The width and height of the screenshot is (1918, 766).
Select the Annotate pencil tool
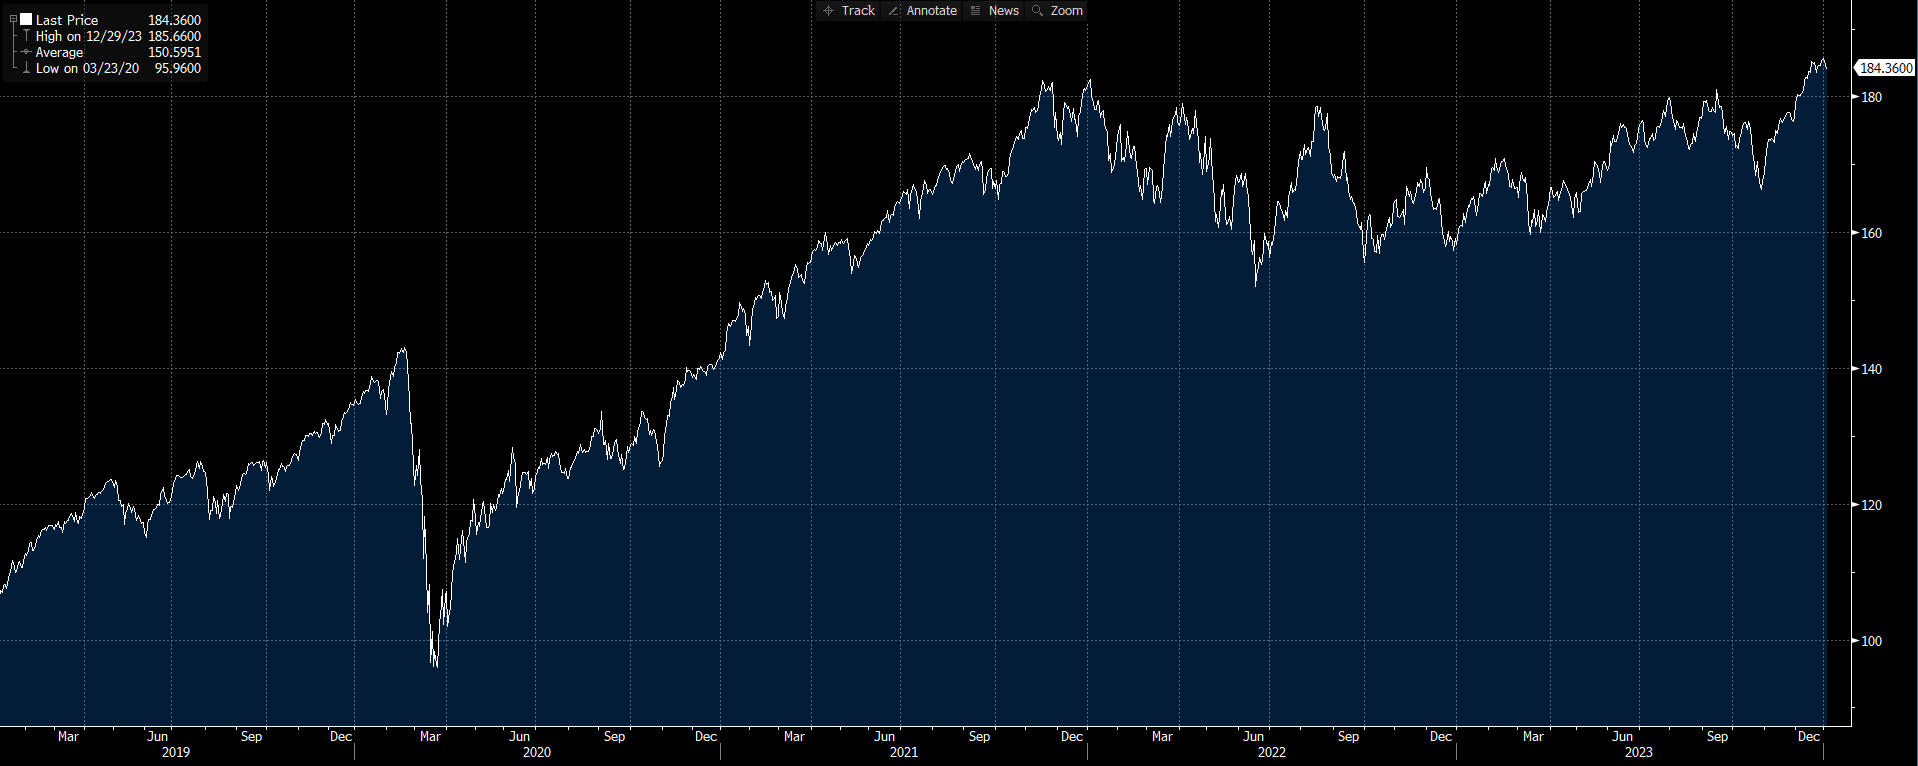click(x=923, y=11)
